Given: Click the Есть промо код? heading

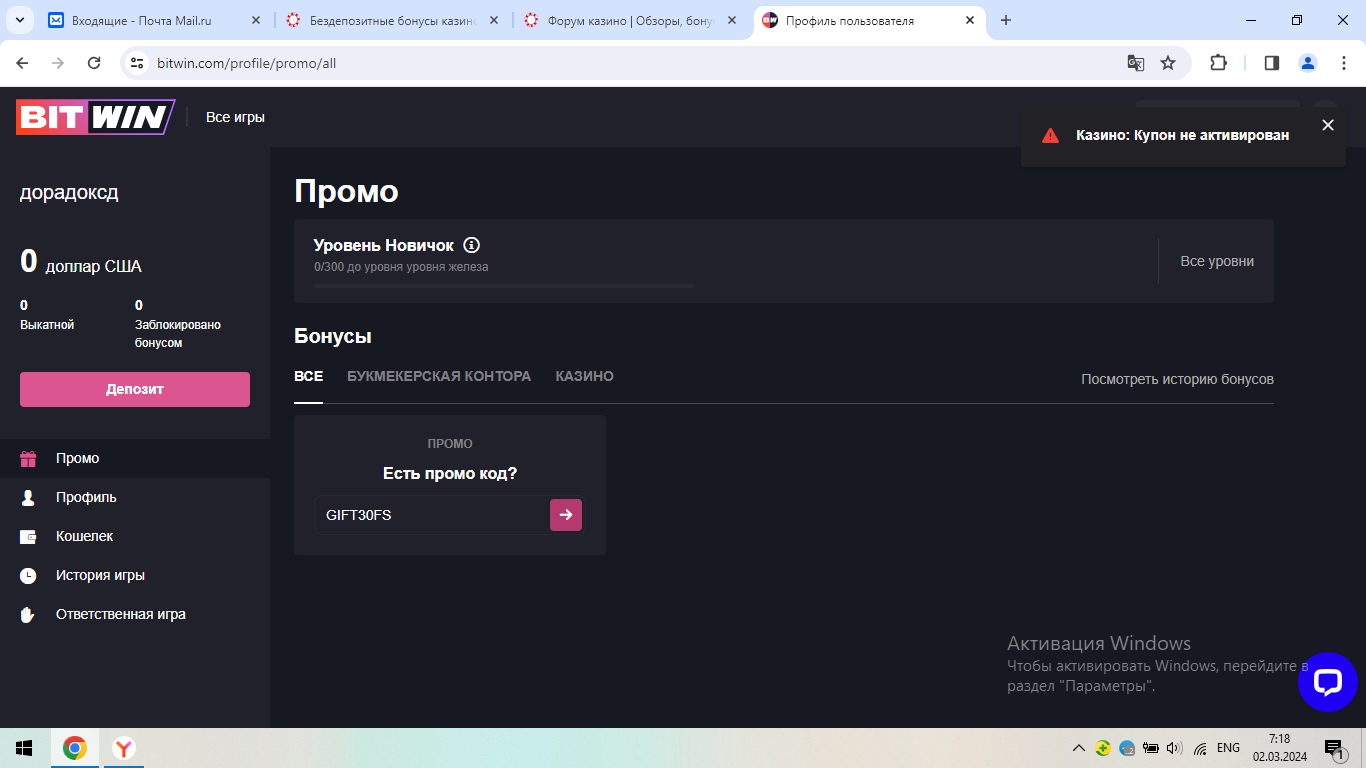Looking at the screenshot, I should [450, 474].
